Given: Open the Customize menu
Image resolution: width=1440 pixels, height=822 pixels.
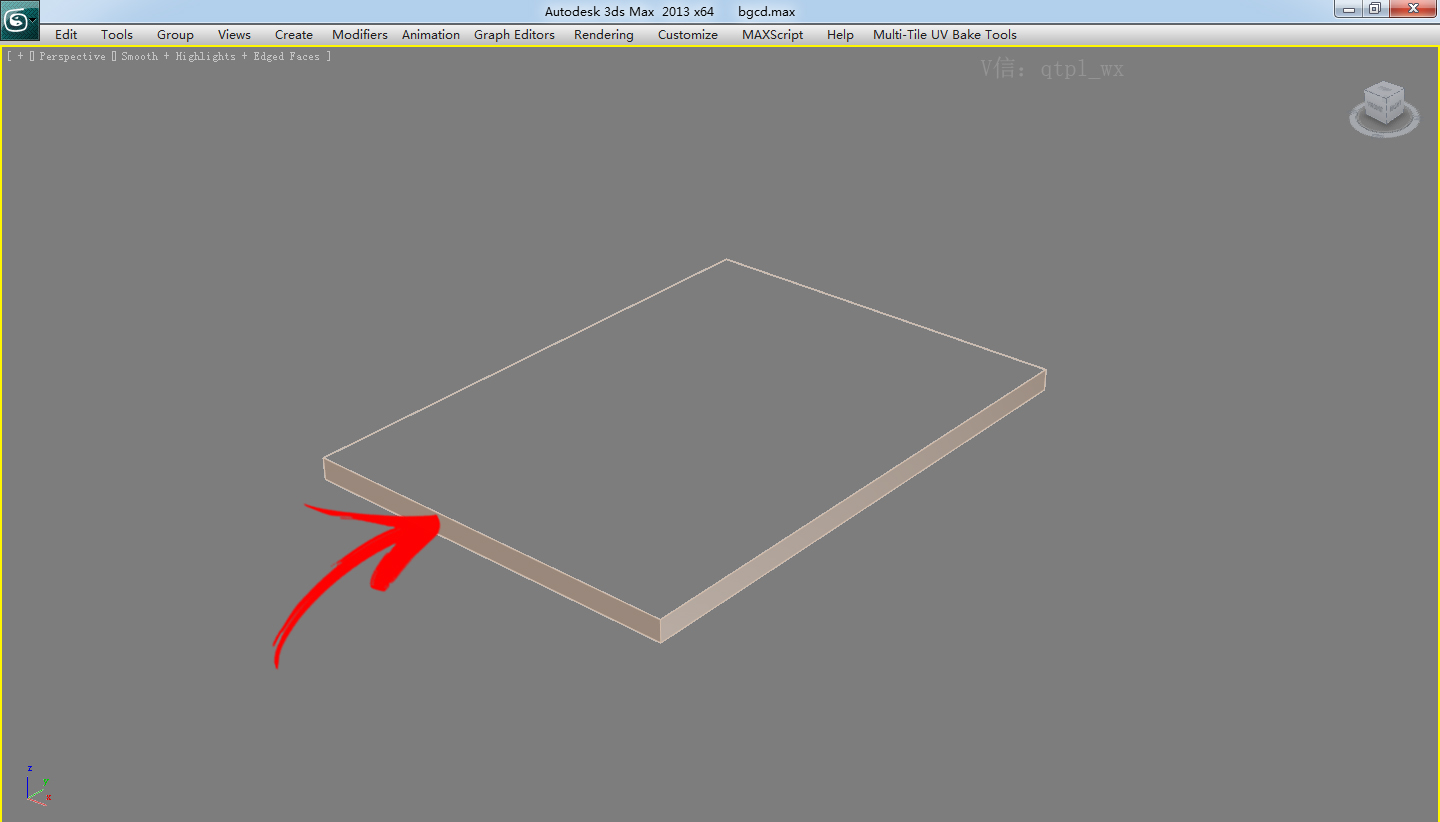Looking at the screenshot, I should point(688,34).
